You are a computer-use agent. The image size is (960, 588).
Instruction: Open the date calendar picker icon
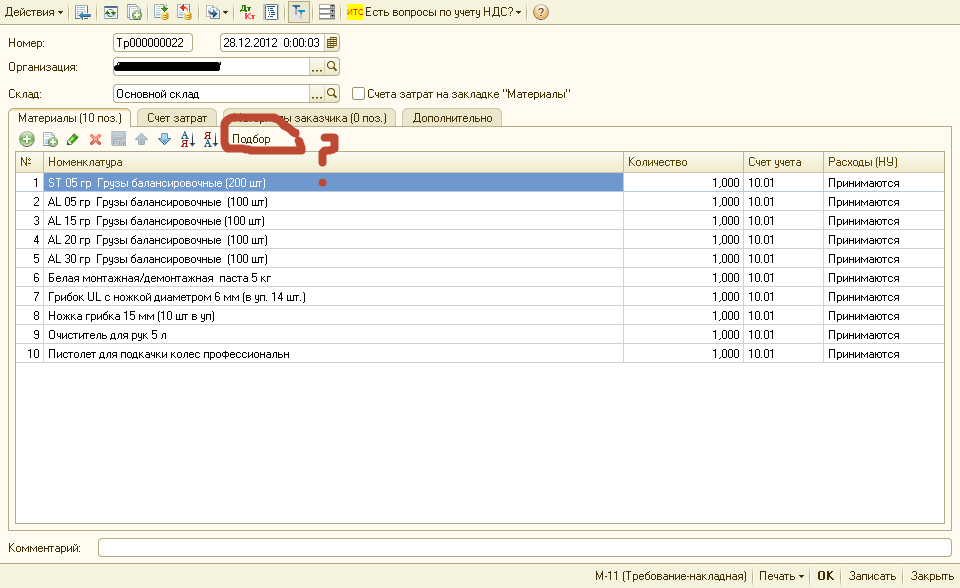(x=332, y=43)
